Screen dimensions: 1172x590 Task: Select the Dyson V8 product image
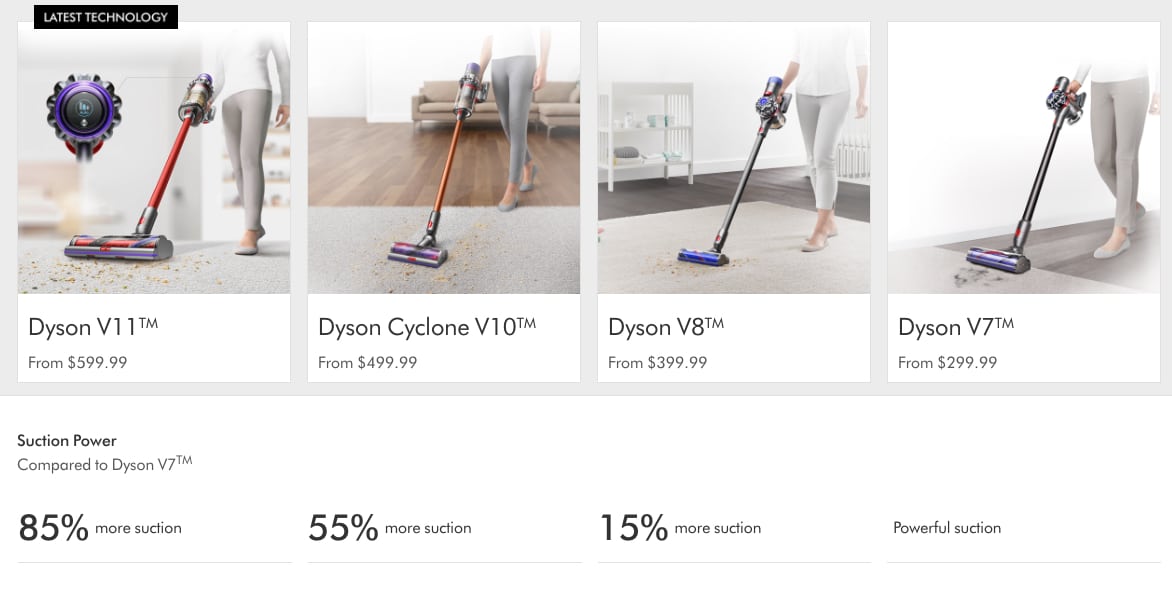click(x=733, y=158)
